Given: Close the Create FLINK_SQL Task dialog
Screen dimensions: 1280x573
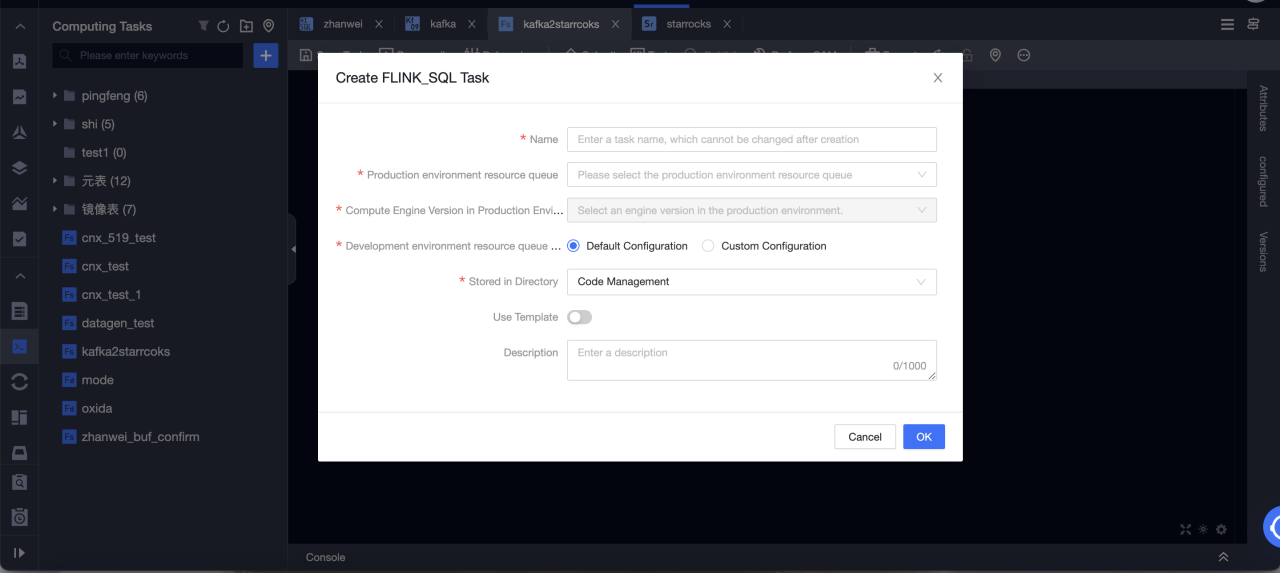Looking at the screenshot, I should pyautogui.click(x=937, y=78).
